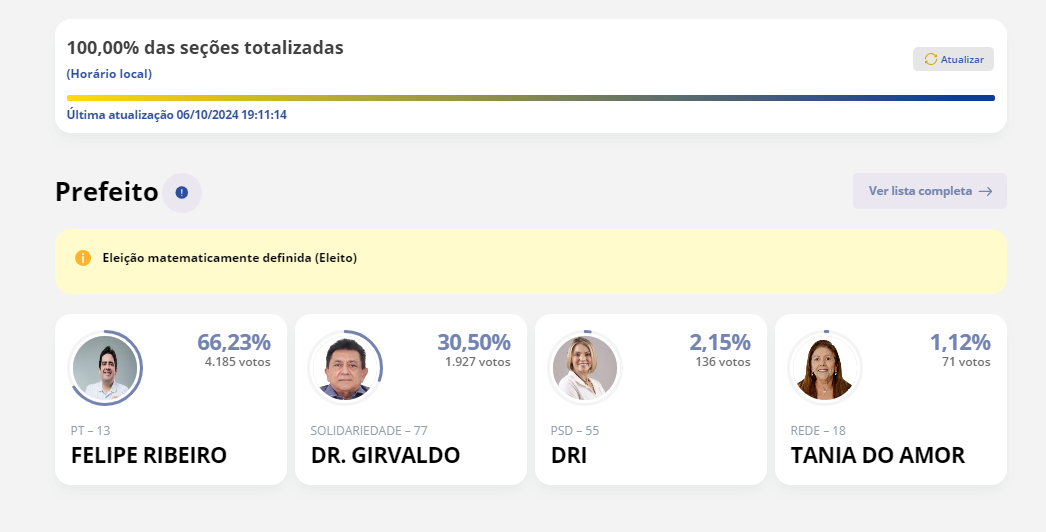Click the 30,50% vote percentage
Image resolution: width=1046 pixels, height=532 pixels.
pyautogui.click(x=473, y=342)
